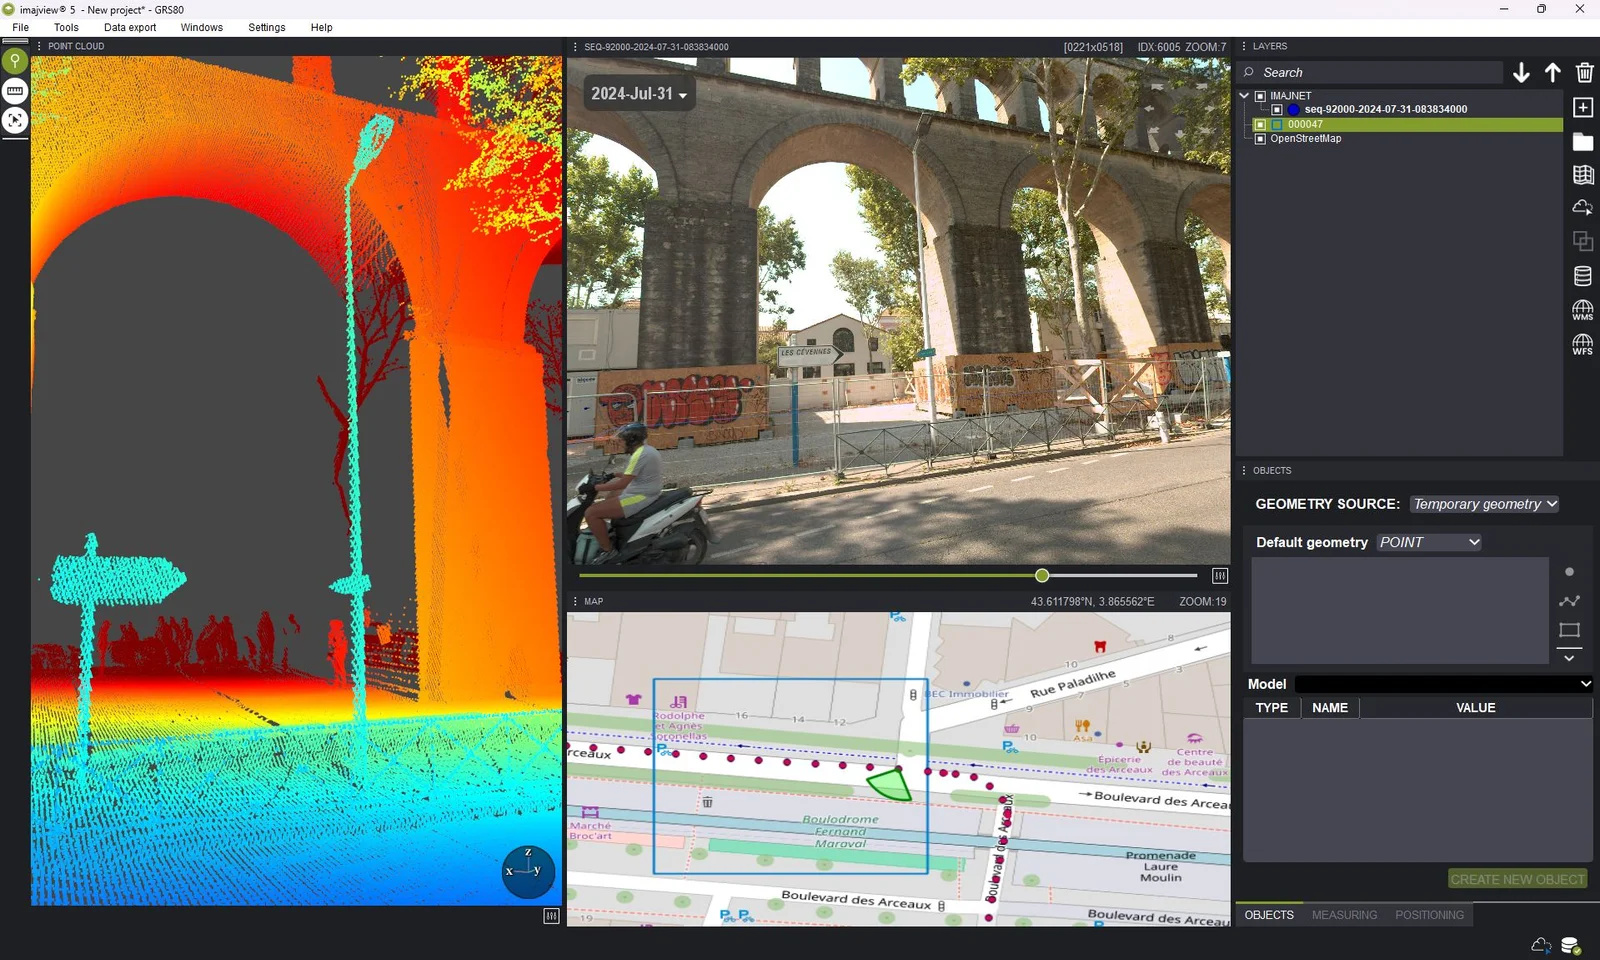Choose polyline geometry icon
The image size is (1600, 960).
point(1569,601)
